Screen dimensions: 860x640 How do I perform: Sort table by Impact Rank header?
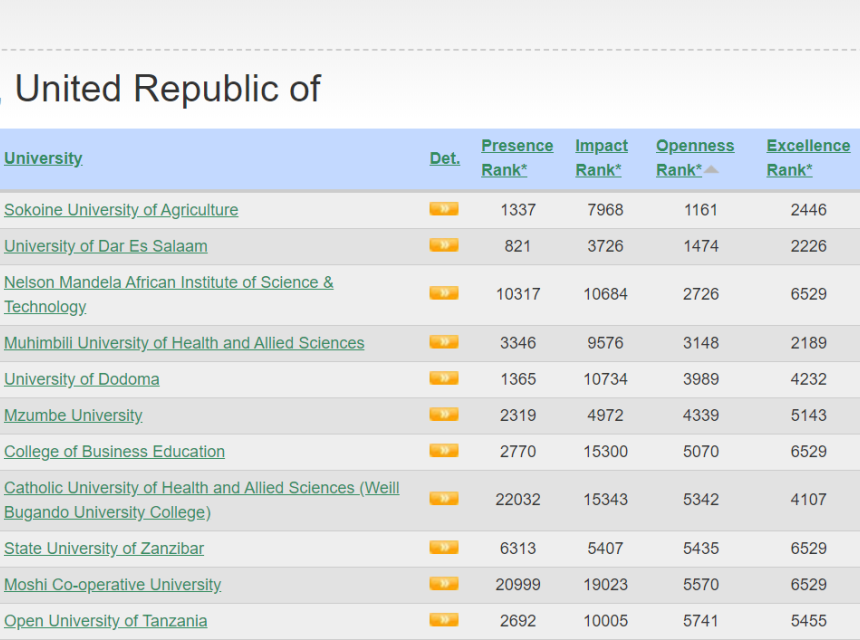point(601,157)
